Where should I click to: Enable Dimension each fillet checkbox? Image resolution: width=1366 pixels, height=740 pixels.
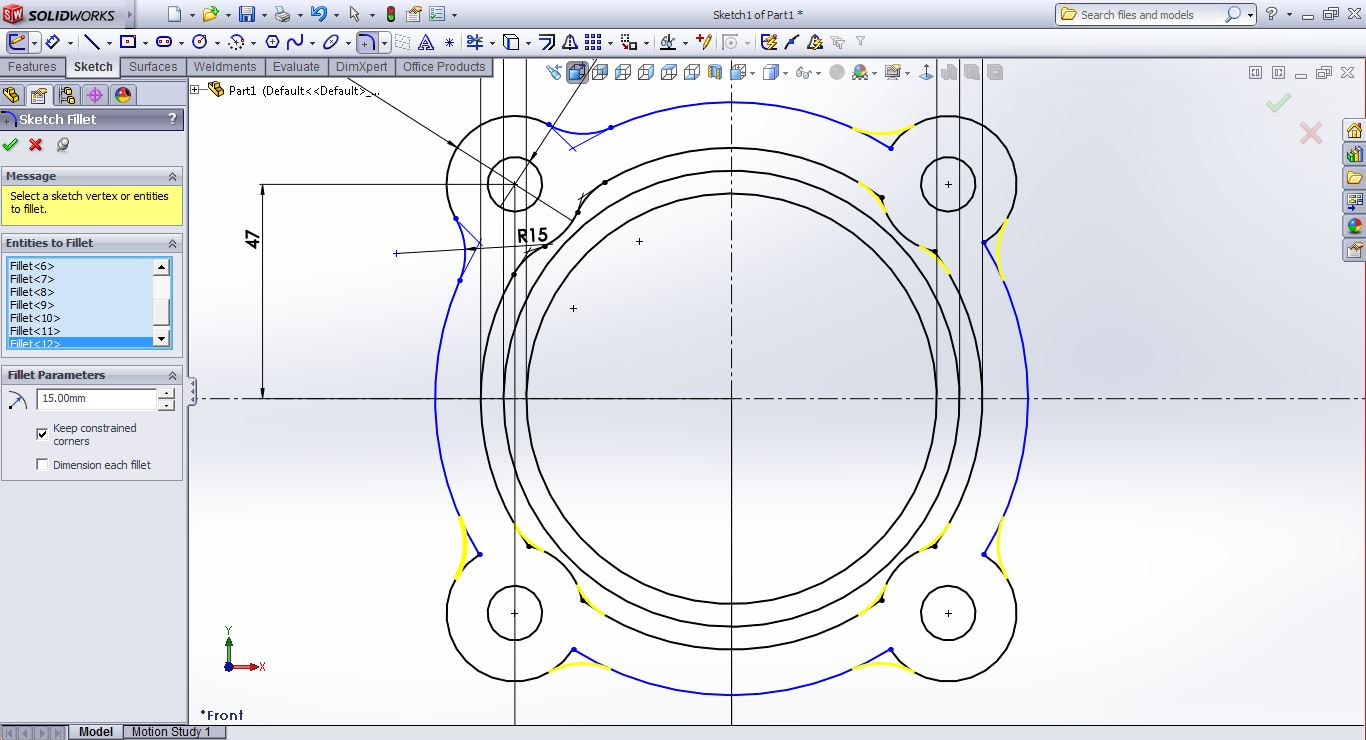click(42, 465)
